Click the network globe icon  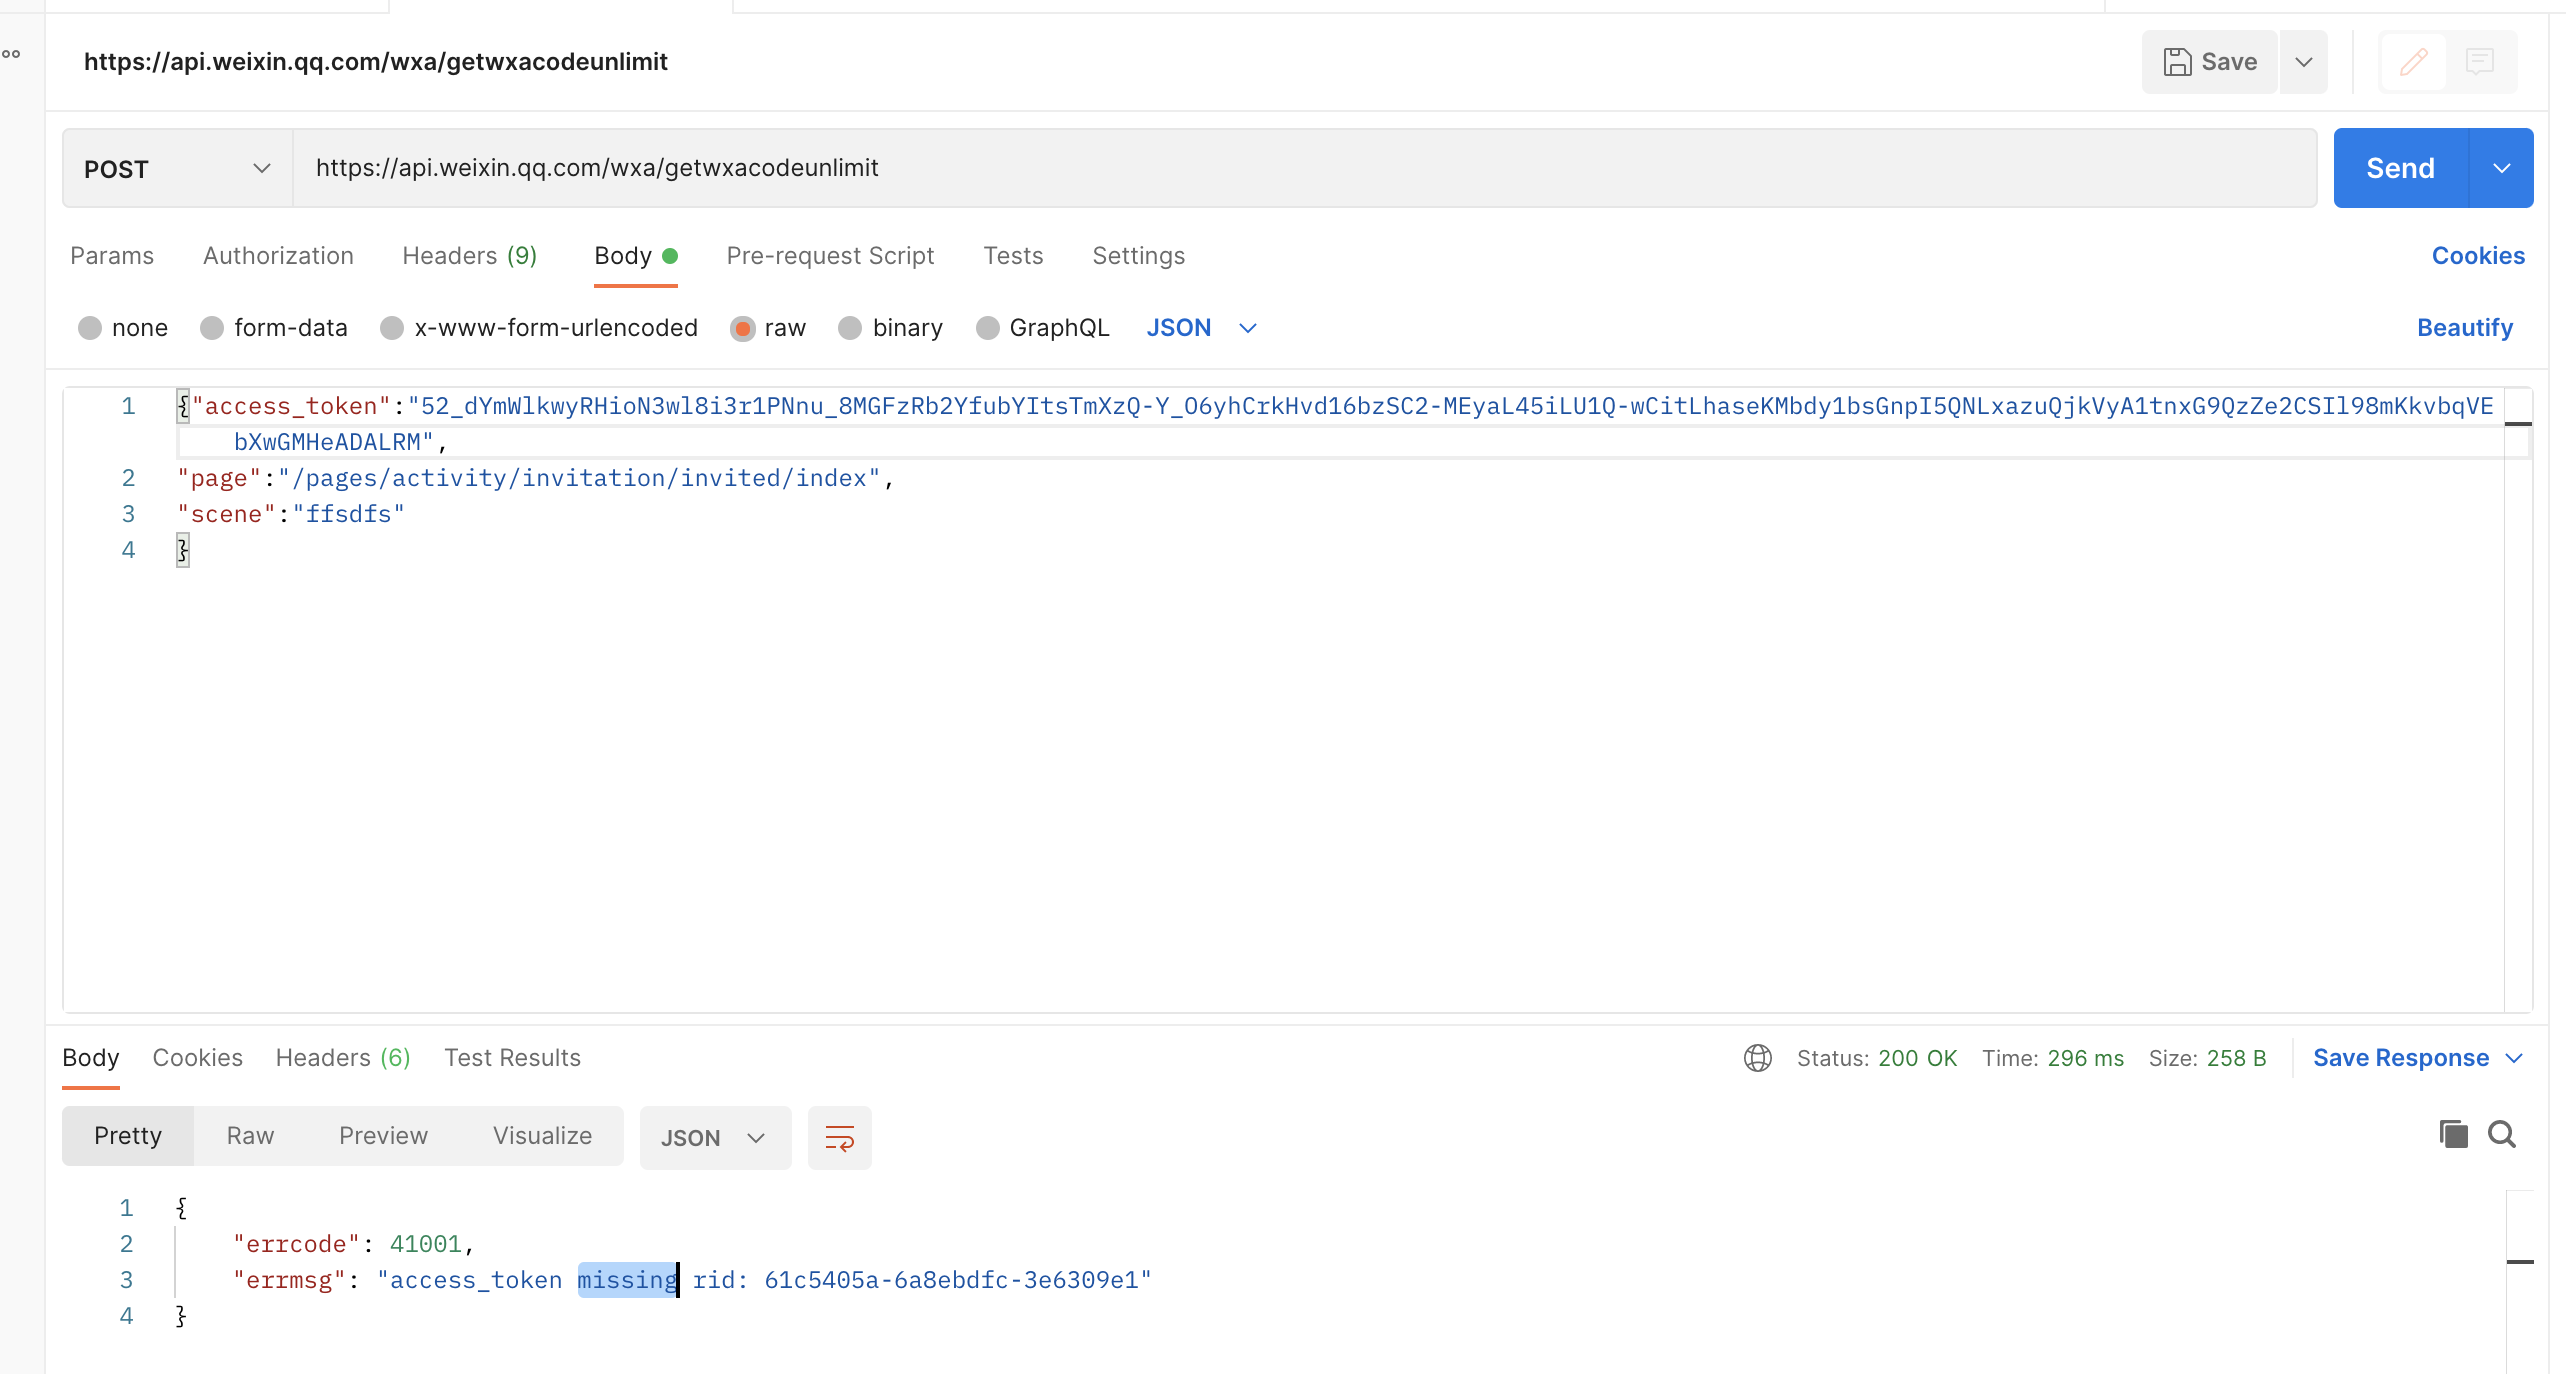click(x=1757, y=1058)
